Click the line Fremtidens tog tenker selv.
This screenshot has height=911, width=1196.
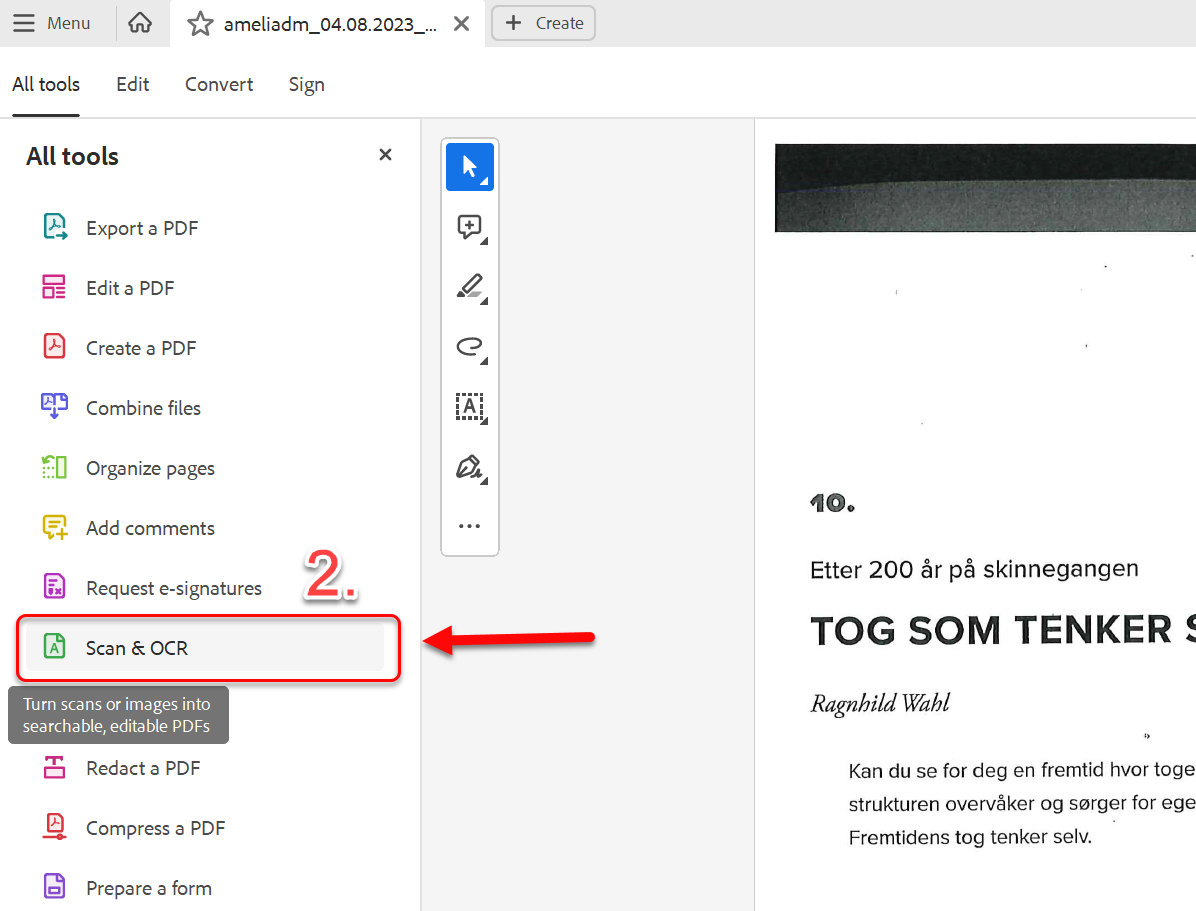click(970, 837)
